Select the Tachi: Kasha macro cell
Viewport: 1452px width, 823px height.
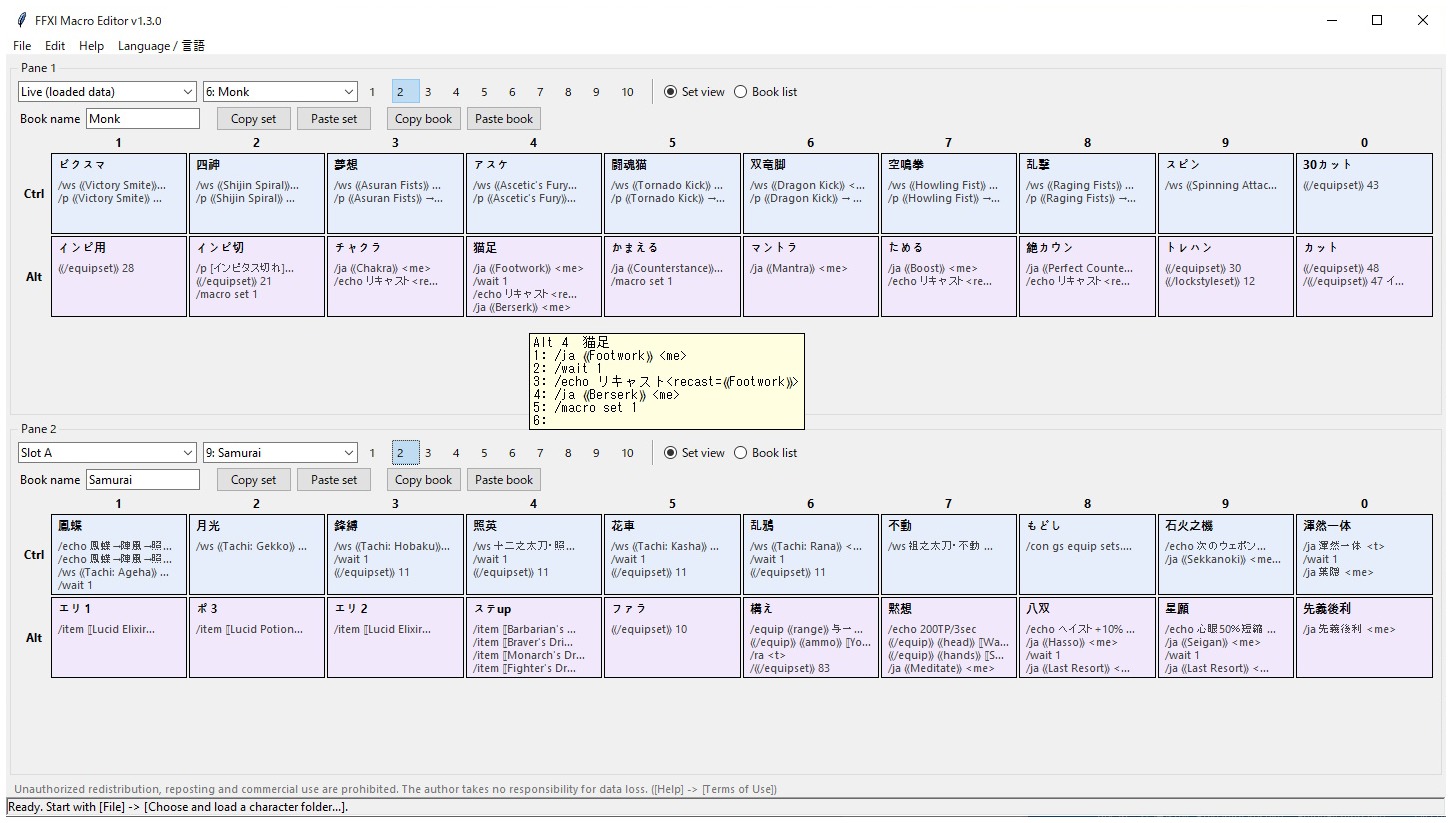click(673, 555)
